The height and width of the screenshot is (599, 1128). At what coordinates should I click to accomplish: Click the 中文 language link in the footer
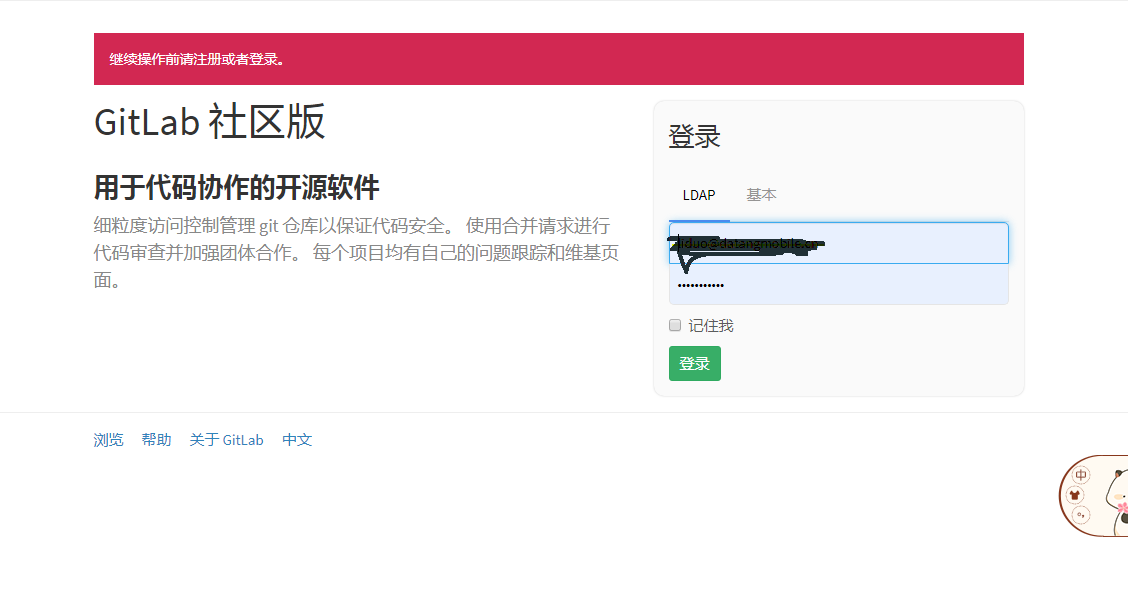297,440
